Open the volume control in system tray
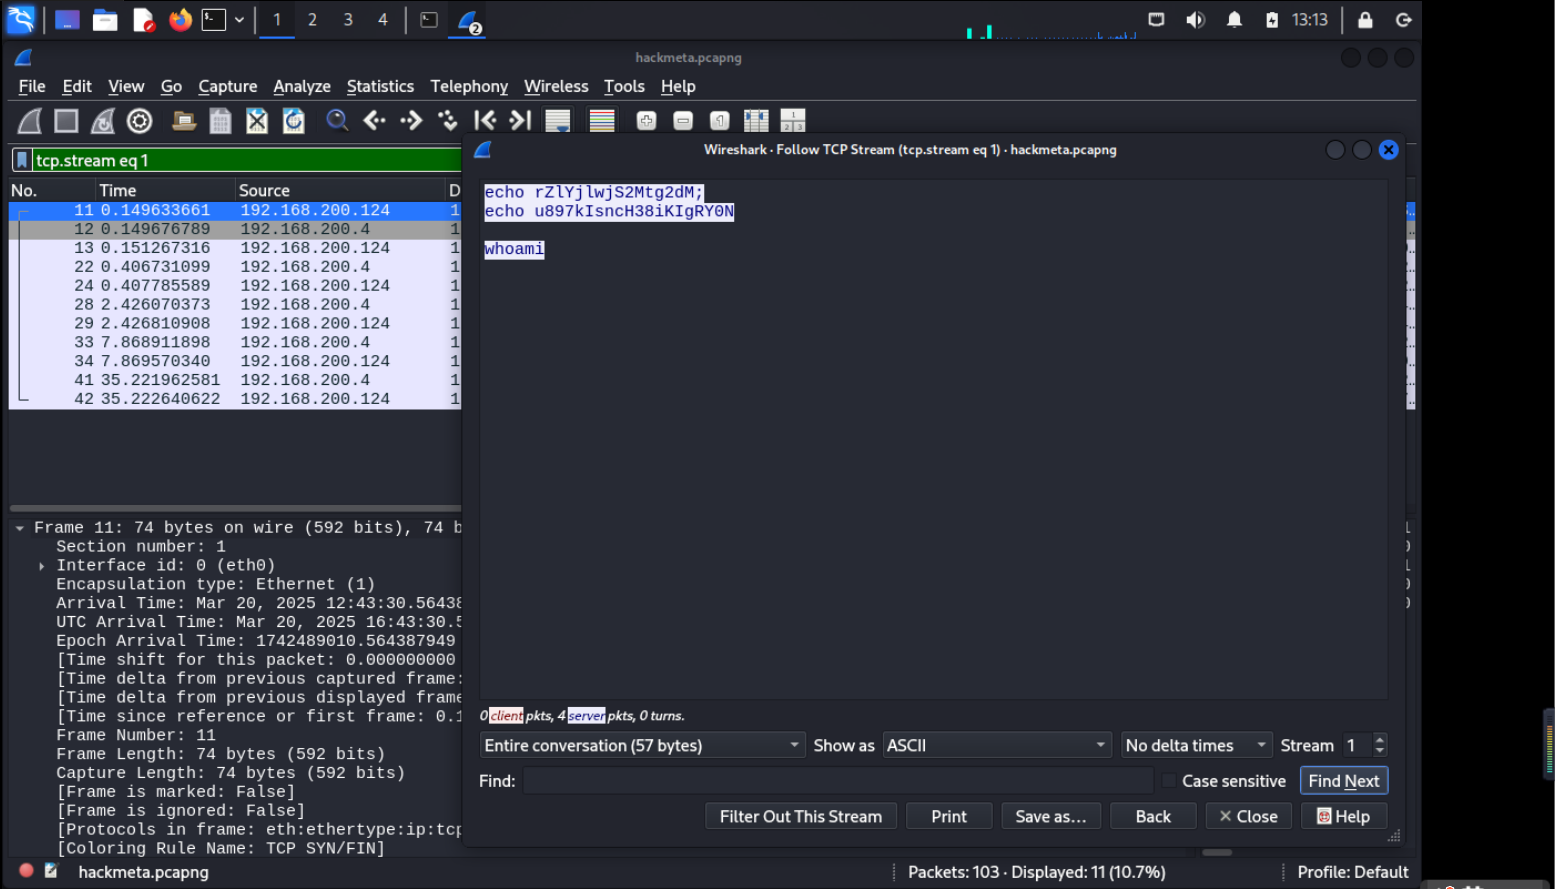 [x=1195, y=19]
